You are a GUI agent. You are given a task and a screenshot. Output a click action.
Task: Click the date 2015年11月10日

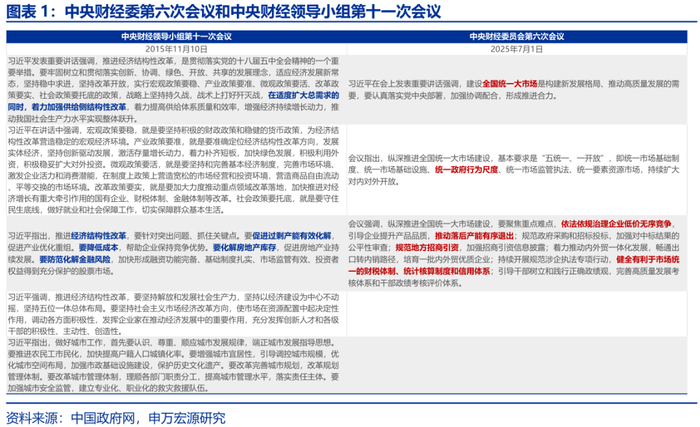pos(176,49)
